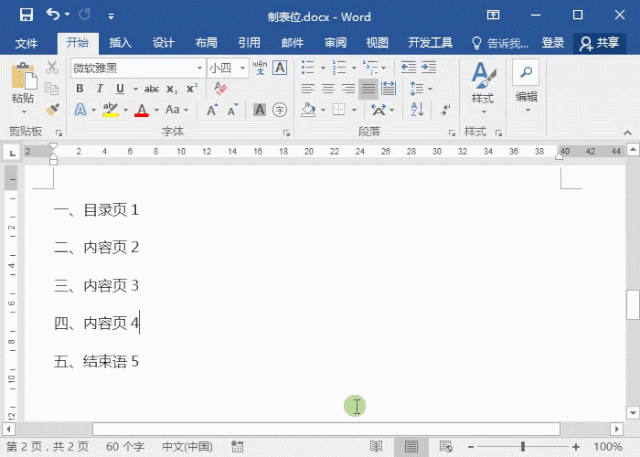Click the show paragraph marks icon
Image resolution: width=640 pixels, height=457 pixels.
pos(446,109)
